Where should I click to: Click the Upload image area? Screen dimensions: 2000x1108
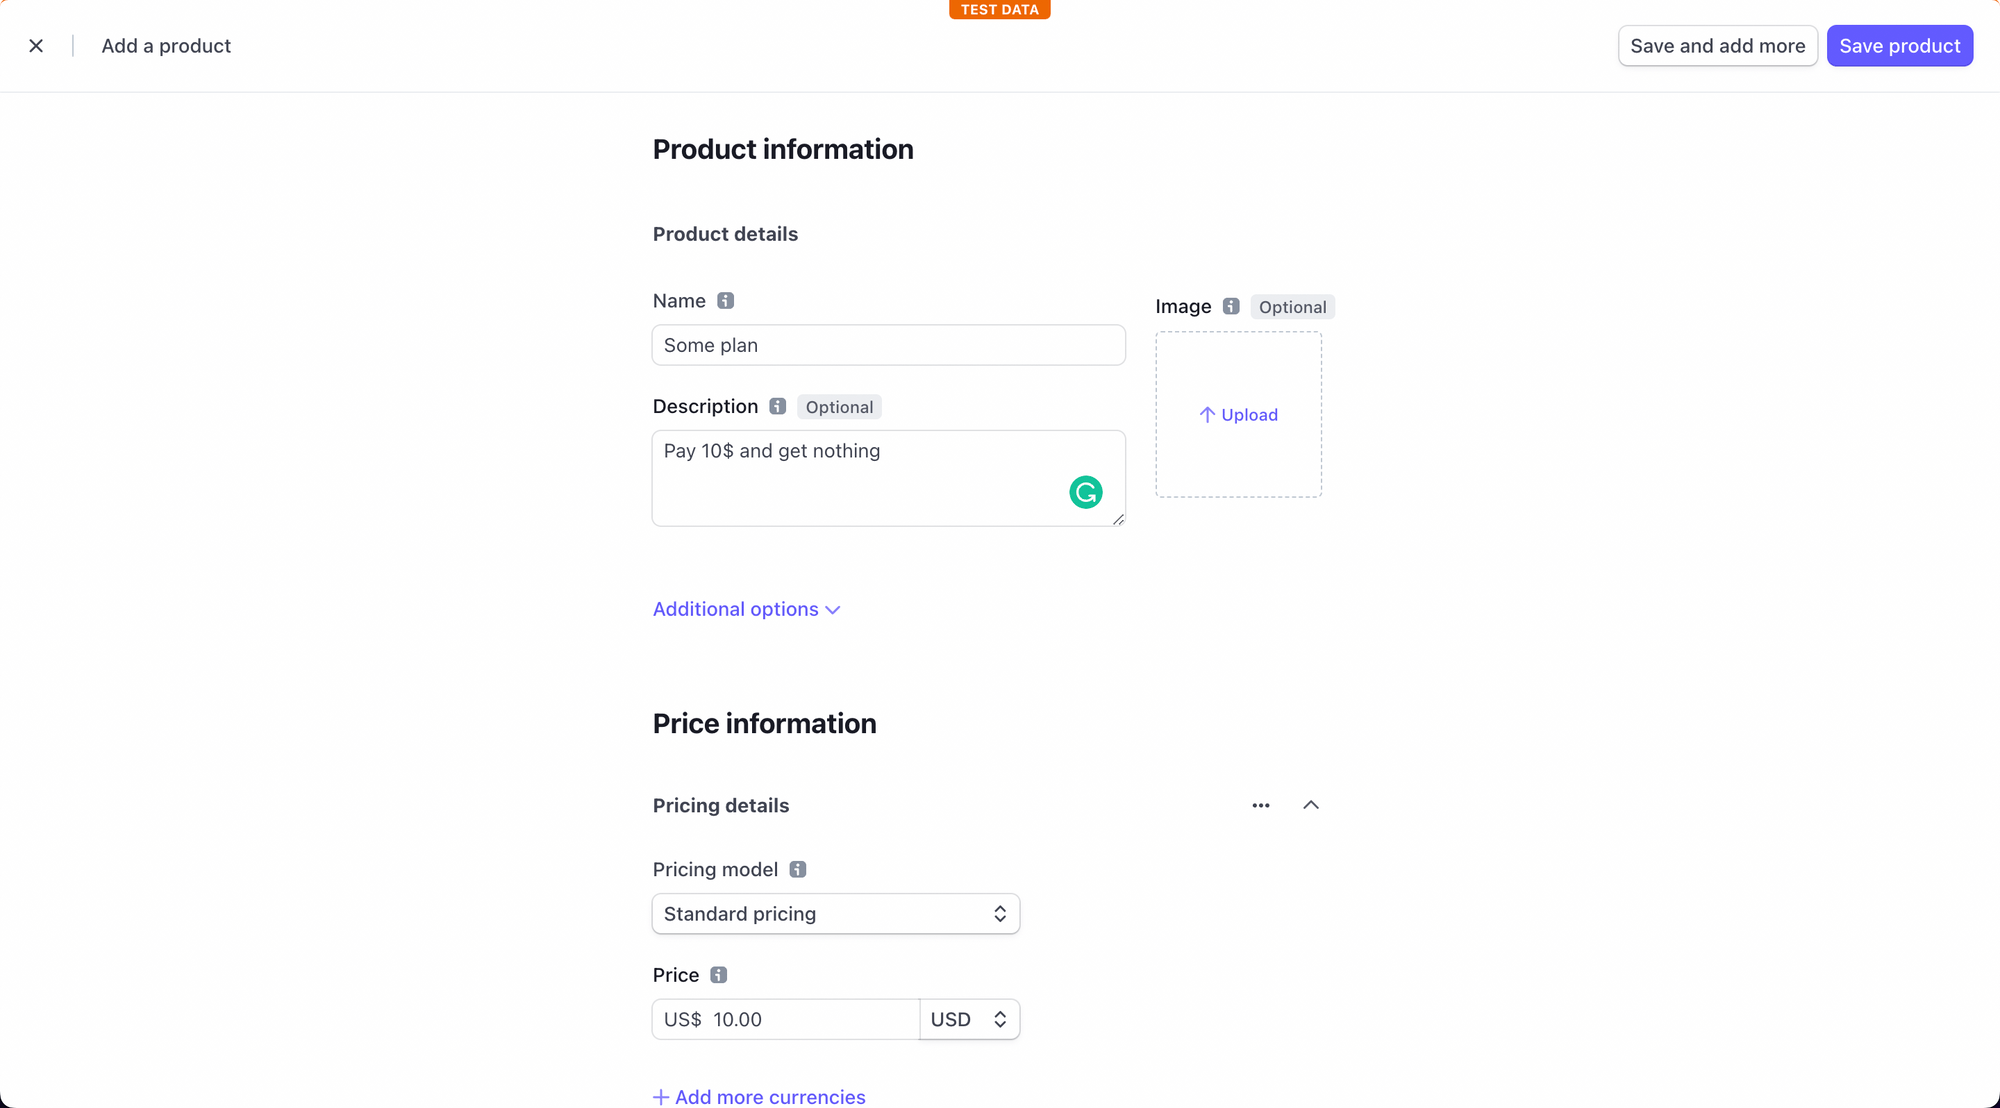[1238, 414]
